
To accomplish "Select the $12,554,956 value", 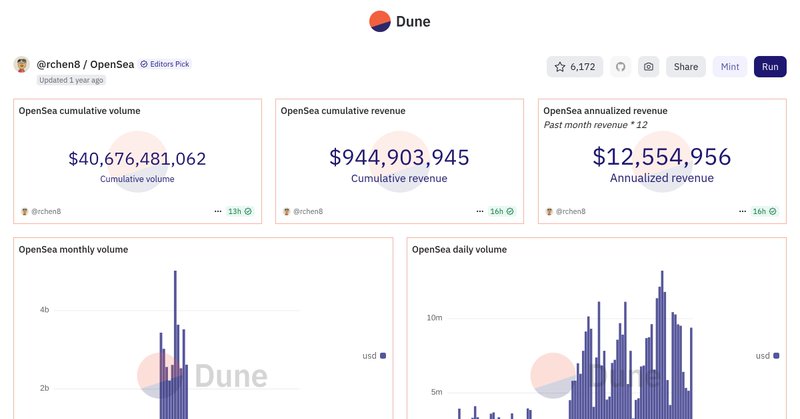I will click(662, 157).
